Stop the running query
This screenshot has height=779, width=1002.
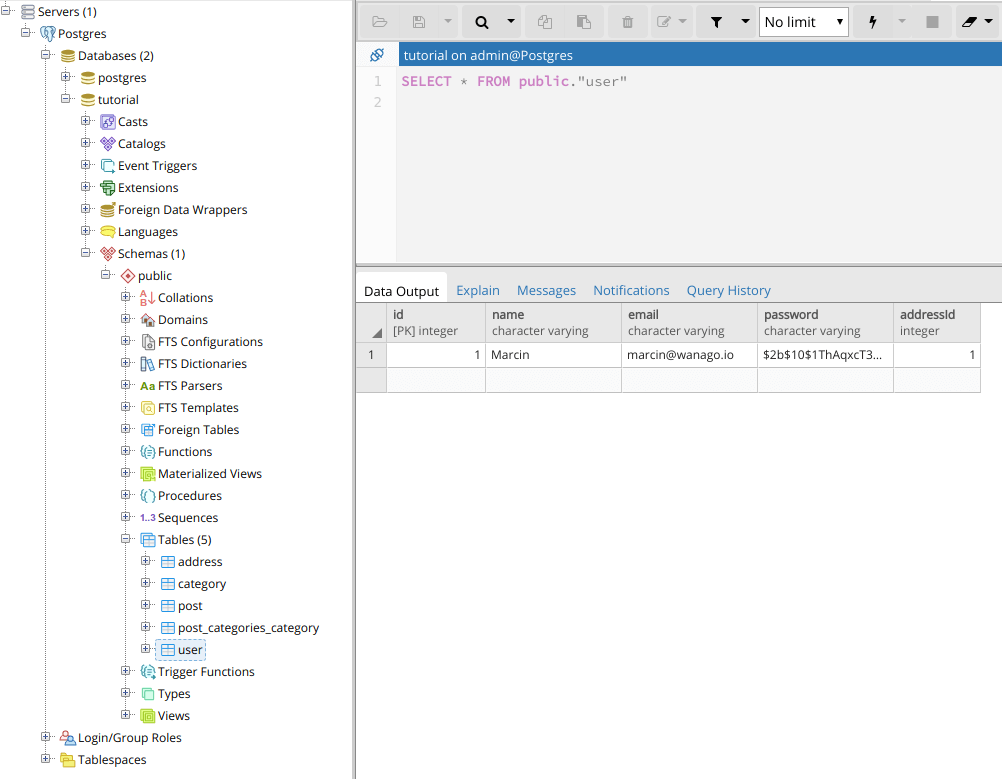(x=932, y=21)
